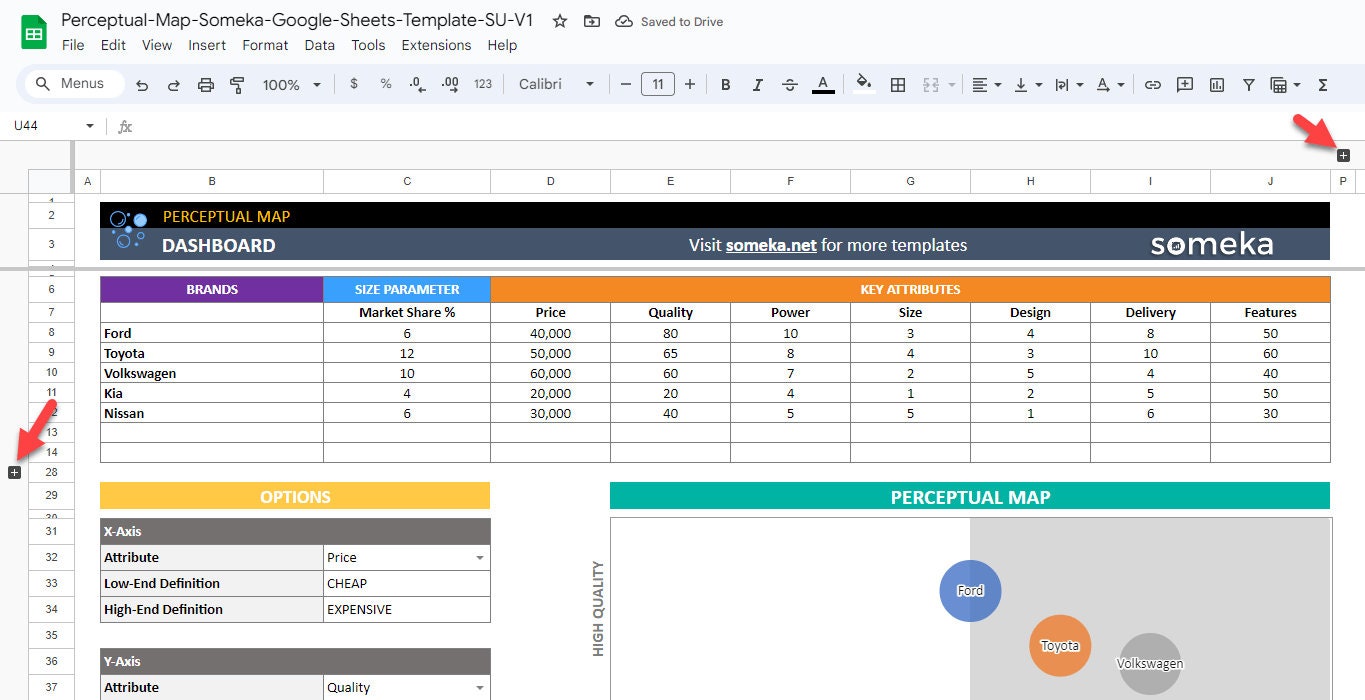Visit the someka.net link
The image size is (1365, 700).
tap(770, 244)
